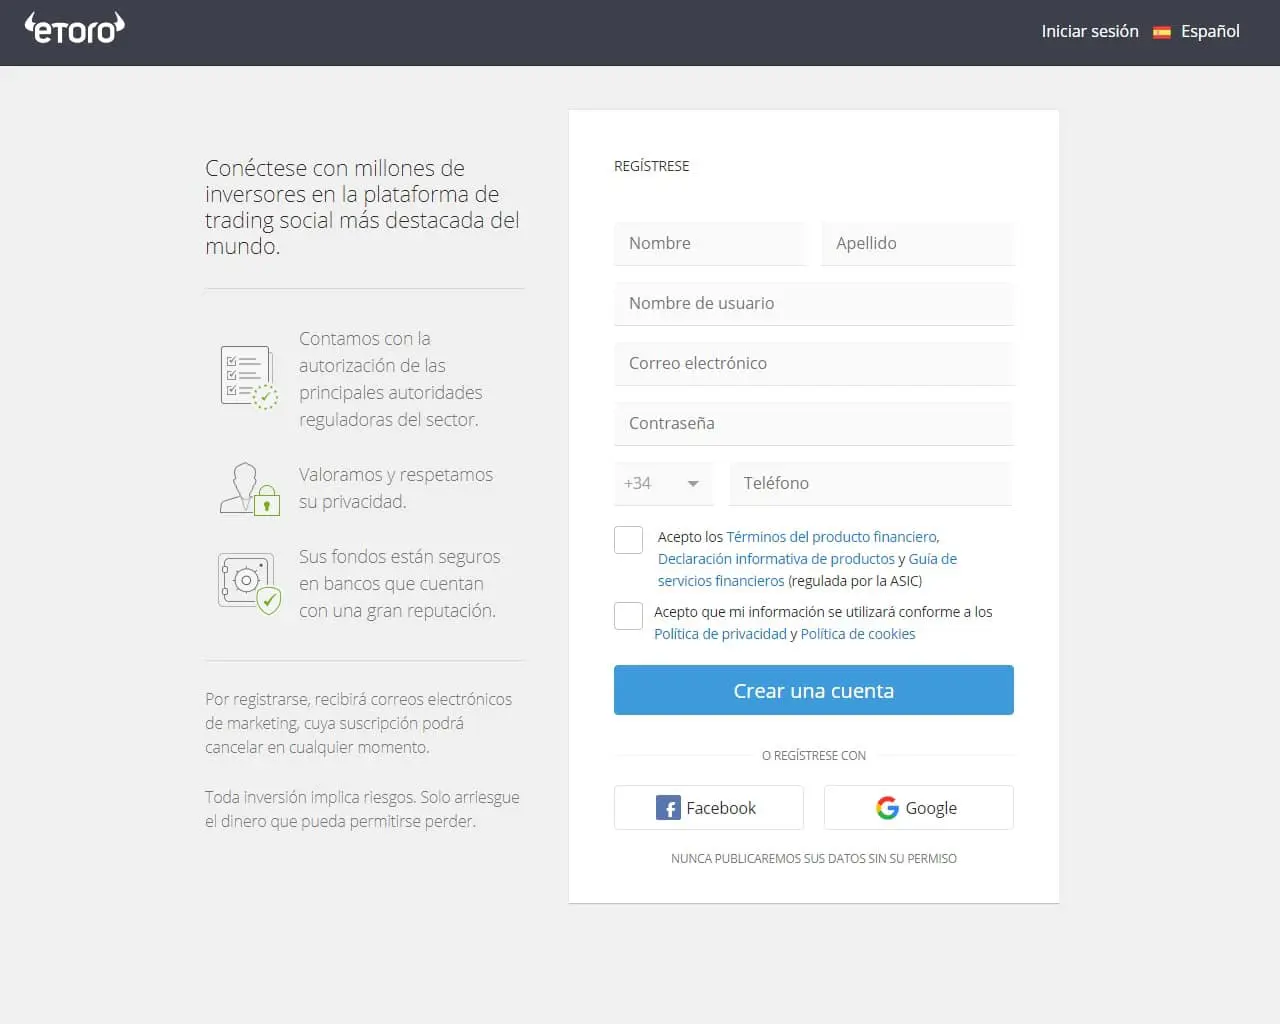Check the privacy policy consent checkbox
Image resolution: width=1280 pixels, height=1024 pixels.
[x=628, y=615]
